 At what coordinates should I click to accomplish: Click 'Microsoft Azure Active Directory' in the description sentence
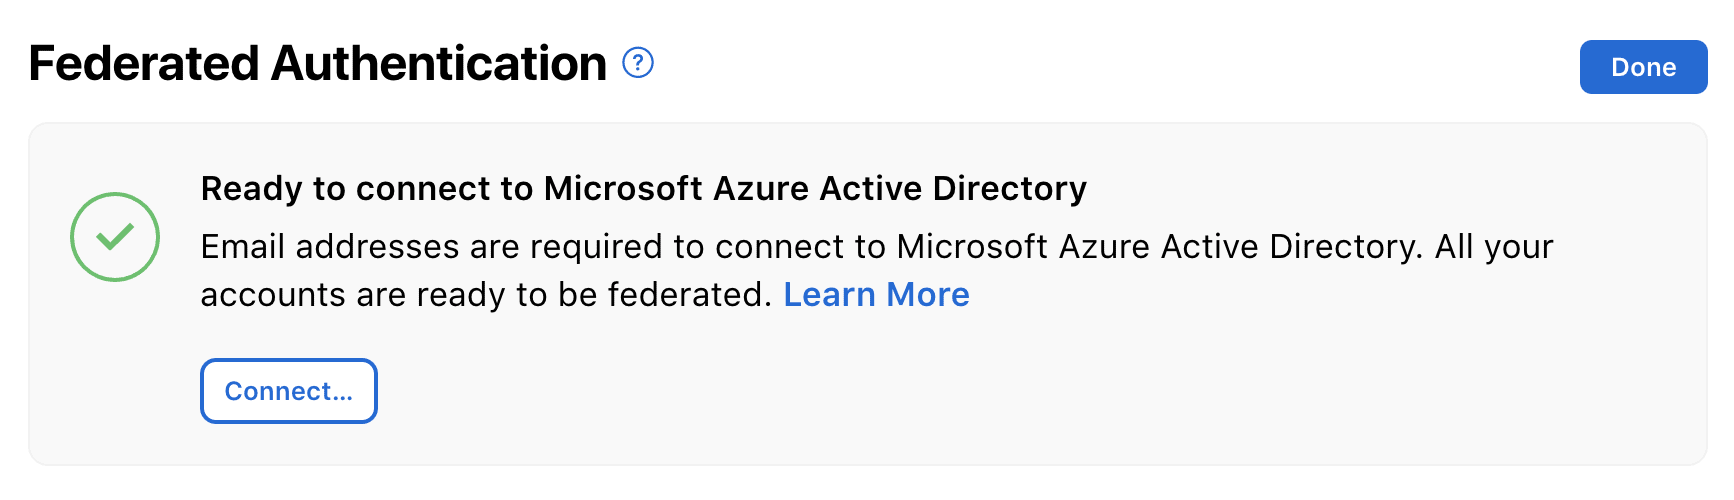click(x=1159, y=246)
